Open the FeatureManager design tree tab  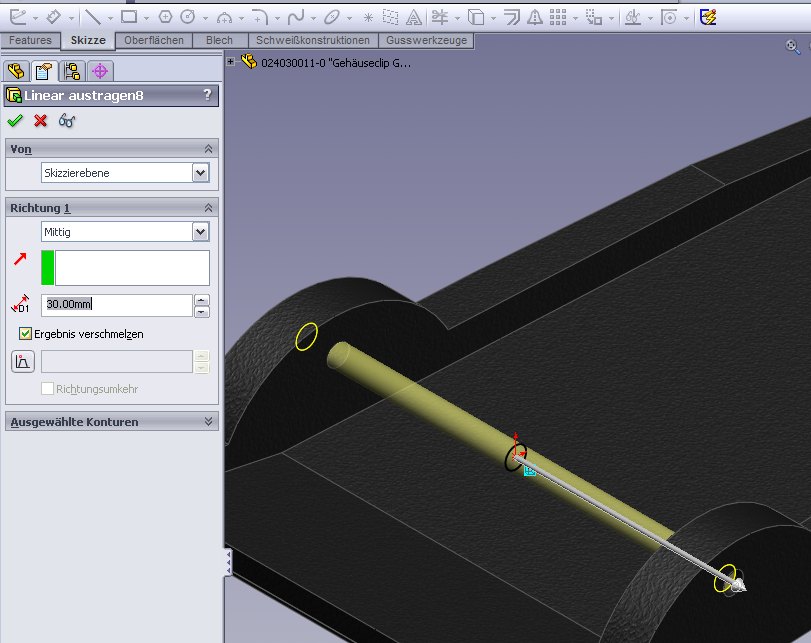(x=16, y=71)
